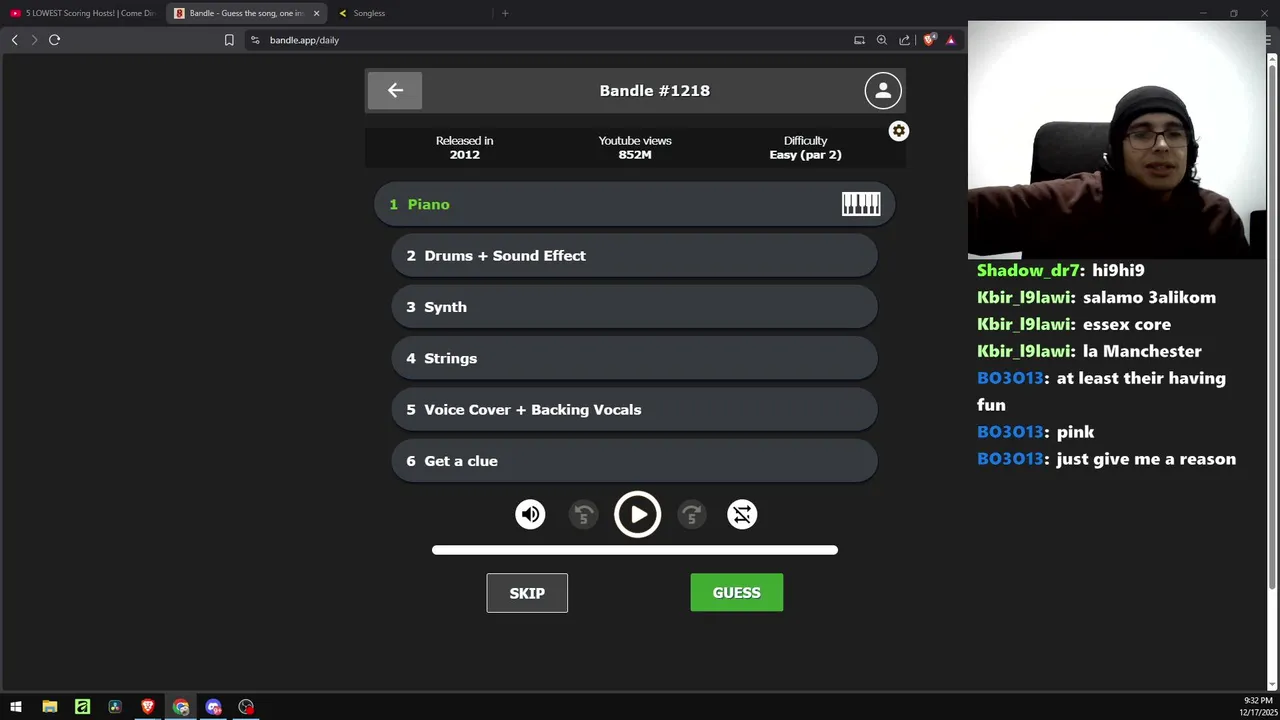Click the piano keyboard icon
Viewport: 1280px width, 720px height.
(x=861, y=204)
